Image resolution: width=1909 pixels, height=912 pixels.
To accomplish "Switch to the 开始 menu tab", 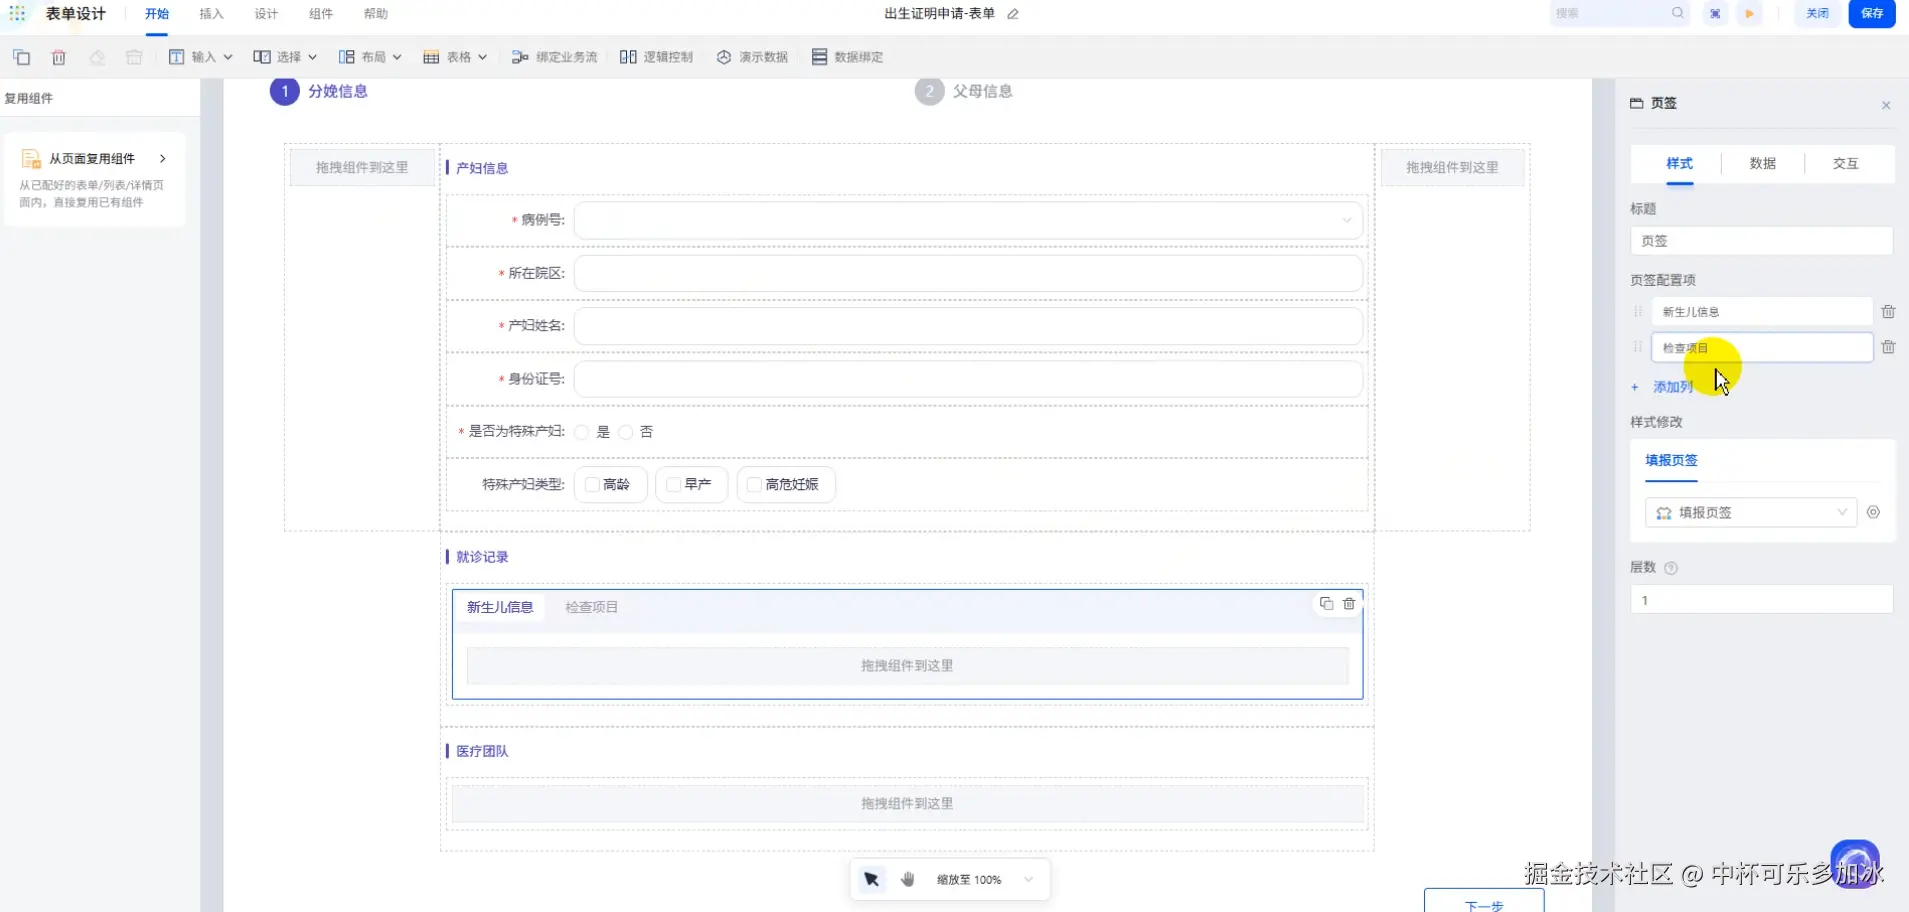I will (x=157, y=14).
